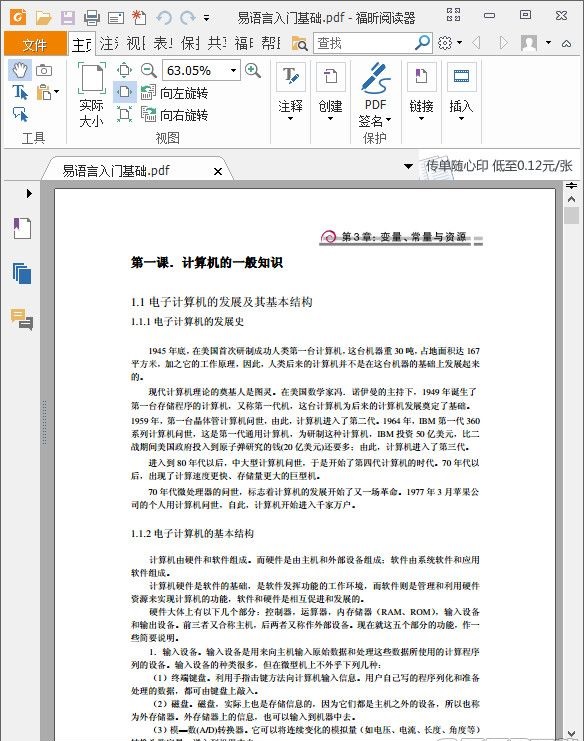Image resolution: width=584 pixels, height=741 pixels.
Task: Switch to the 保护 ribbon tab
Action: coord(190,44)
